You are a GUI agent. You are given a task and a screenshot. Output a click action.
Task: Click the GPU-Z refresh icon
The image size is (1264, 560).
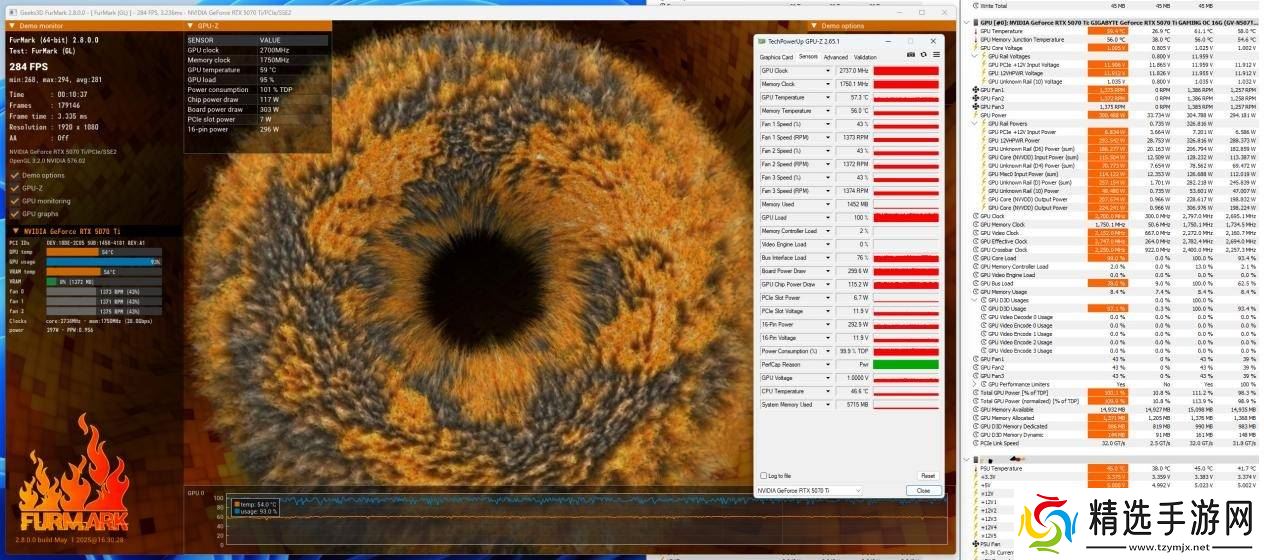(x=922, y=54)
